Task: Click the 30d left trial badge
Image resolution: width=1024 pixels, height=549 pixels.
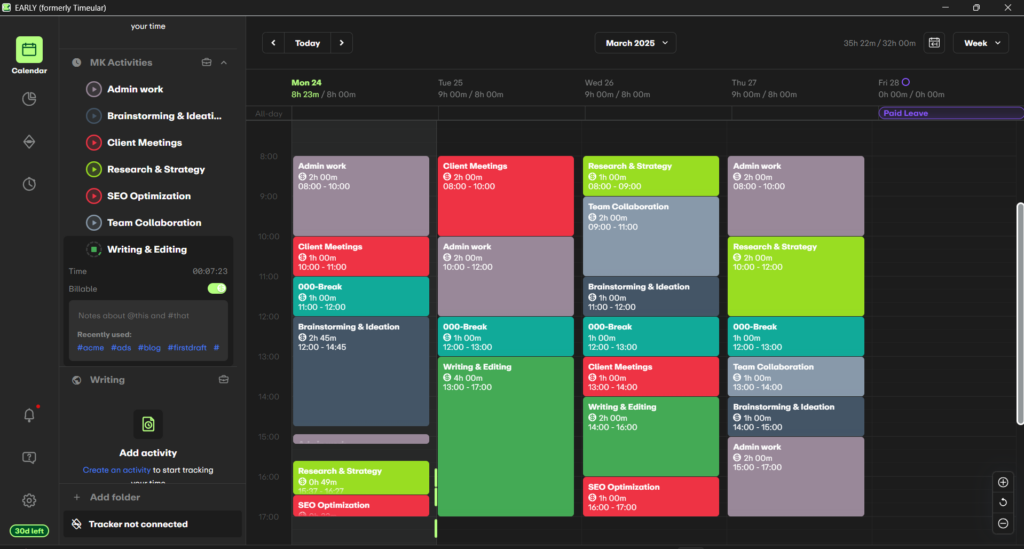Action: tap(29, 531)
